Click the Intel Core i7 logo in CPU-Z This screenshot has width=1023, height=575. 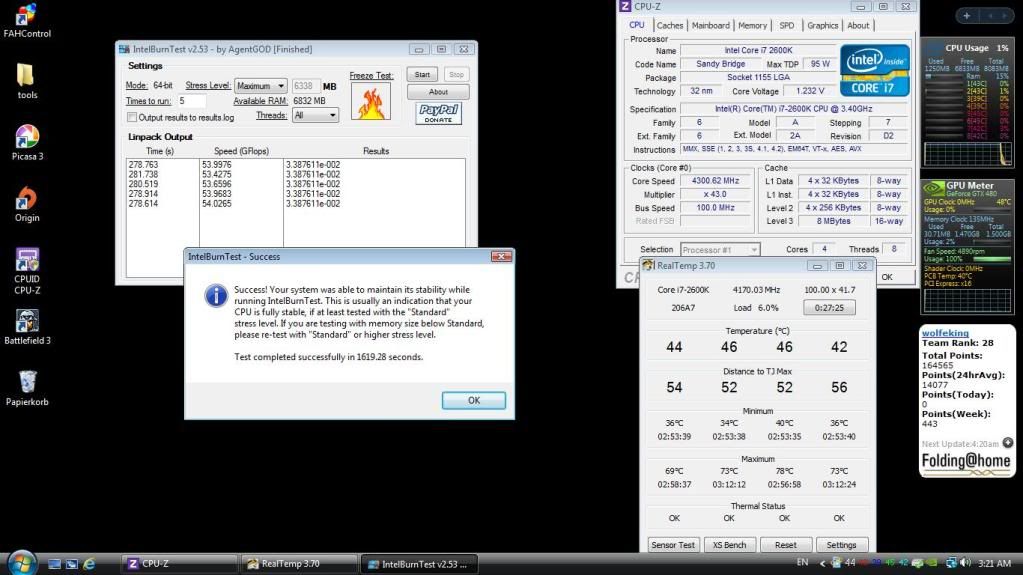pos(874,70)
